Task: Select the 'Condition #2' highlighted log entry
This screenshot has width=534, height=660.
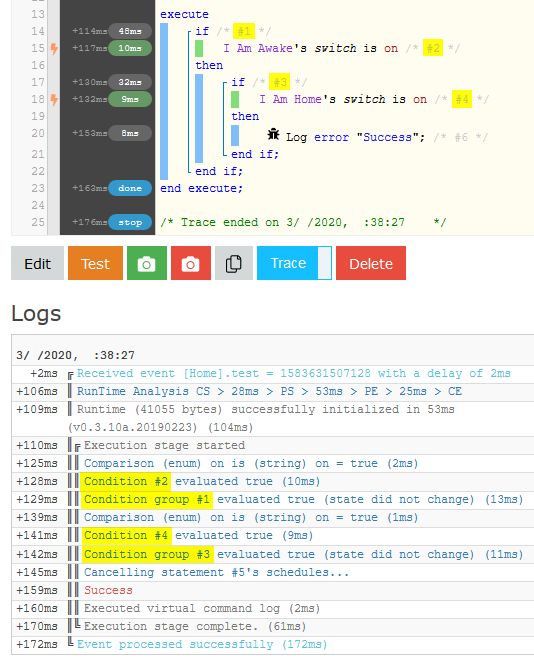Action: point(126,482)
